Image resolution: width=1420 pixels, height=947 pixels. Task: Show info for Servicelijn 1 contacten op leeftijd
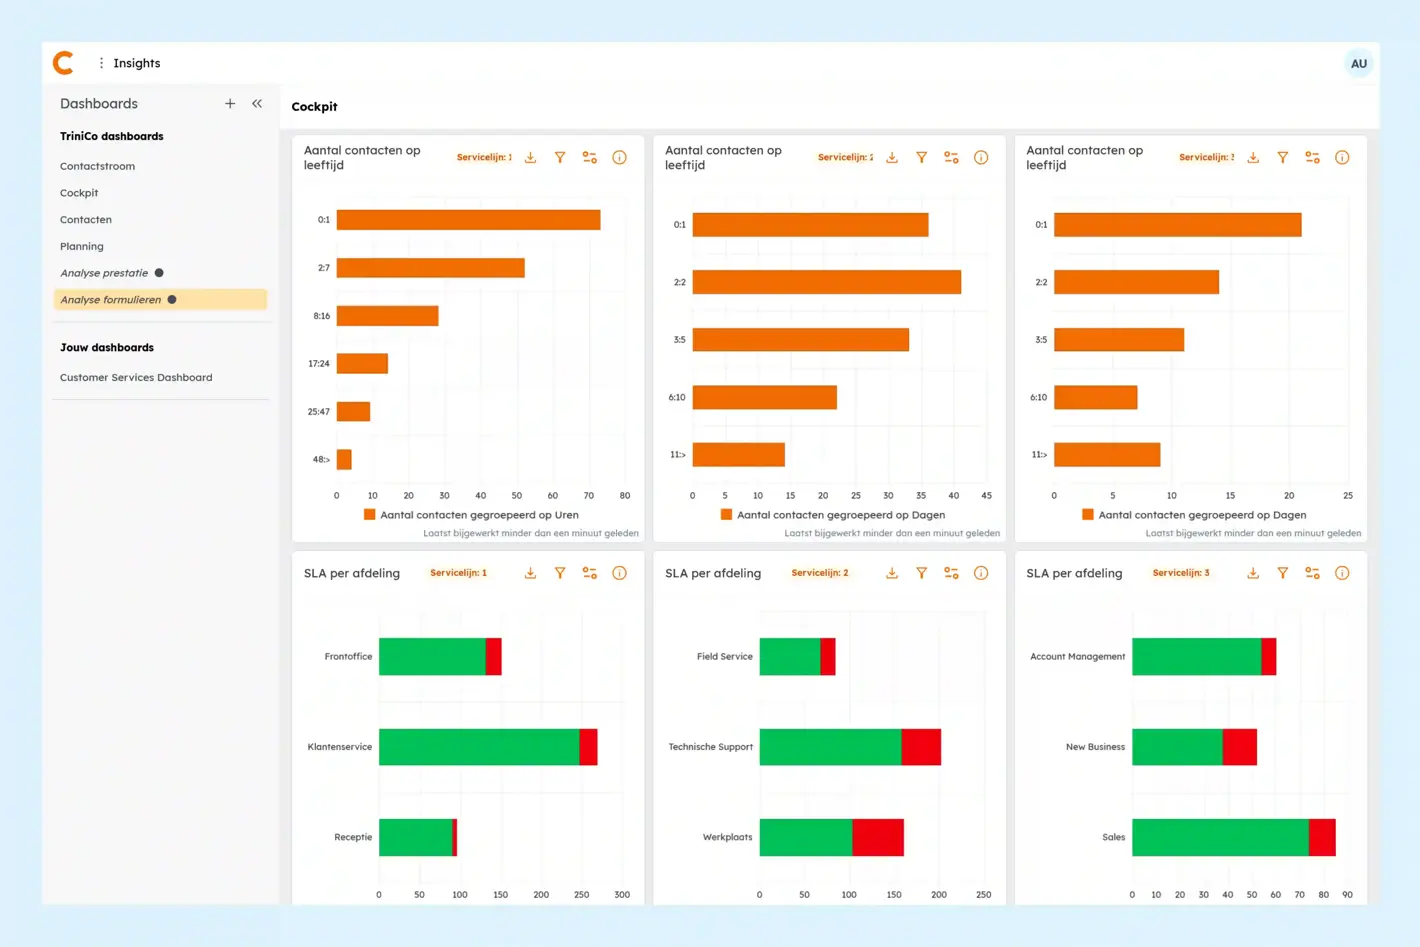coord(620,158)
